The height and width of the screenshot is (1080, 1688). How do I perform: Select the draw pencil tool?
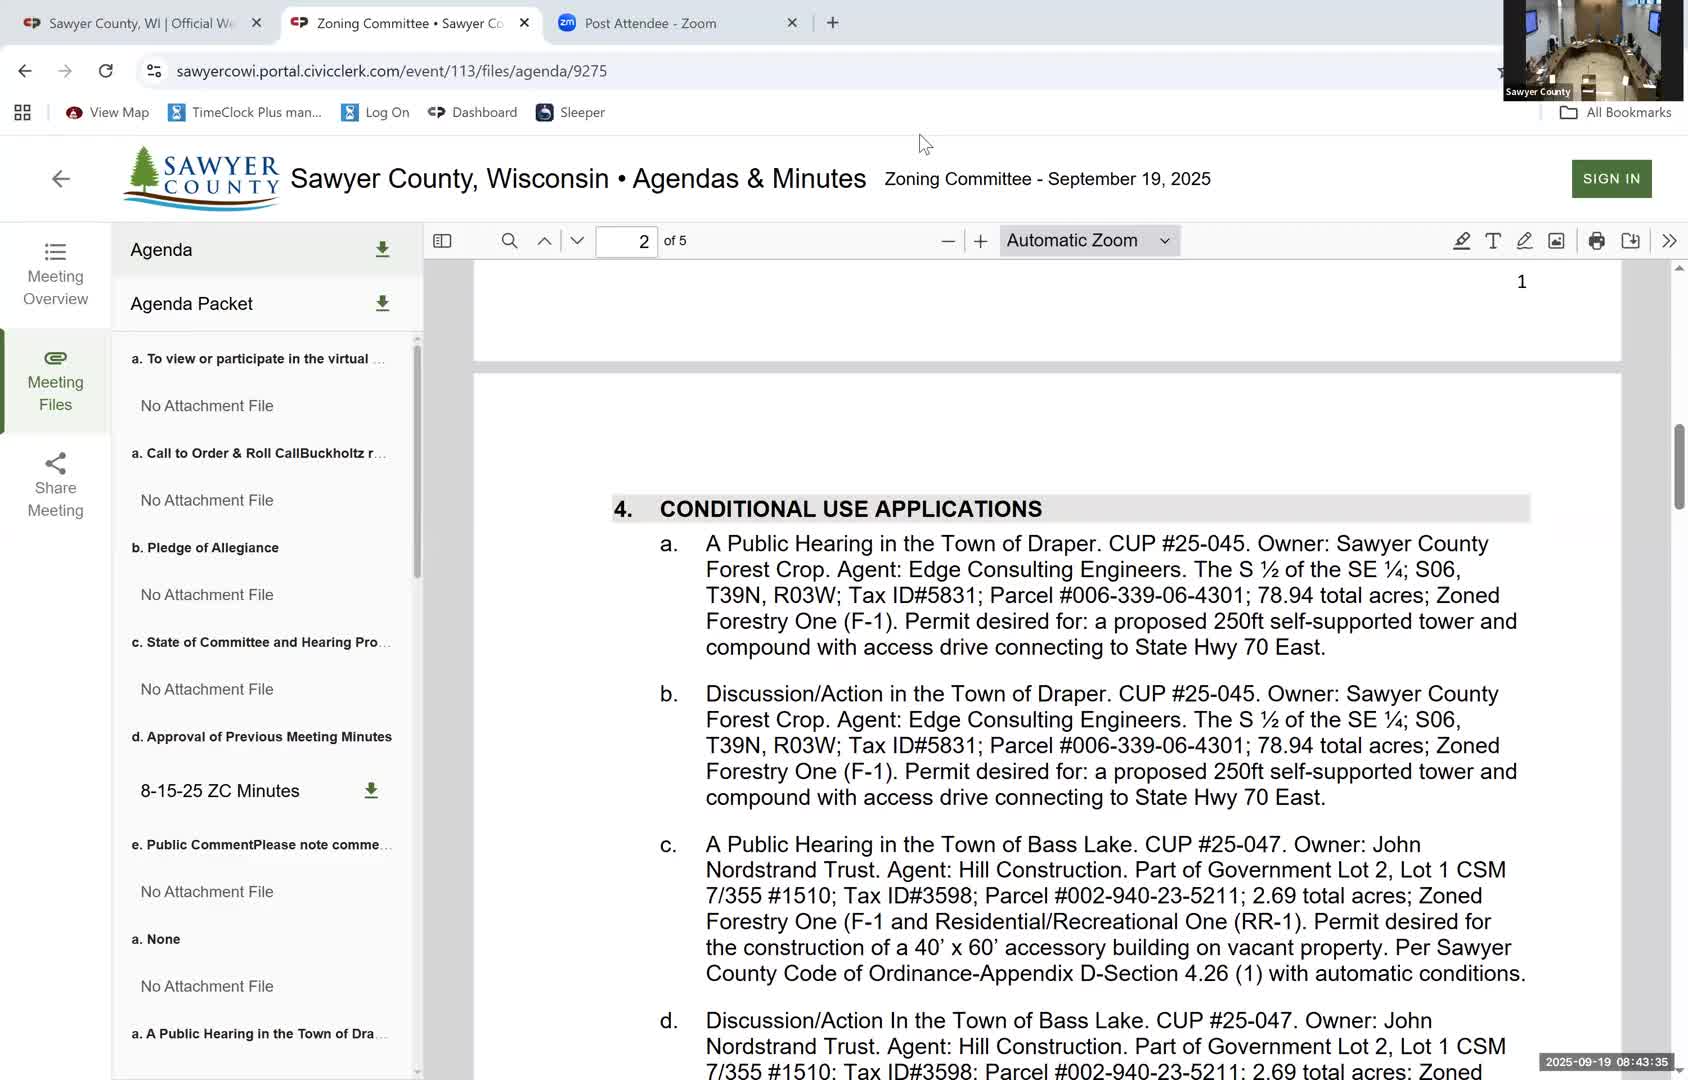click(x=1524, y=241)
